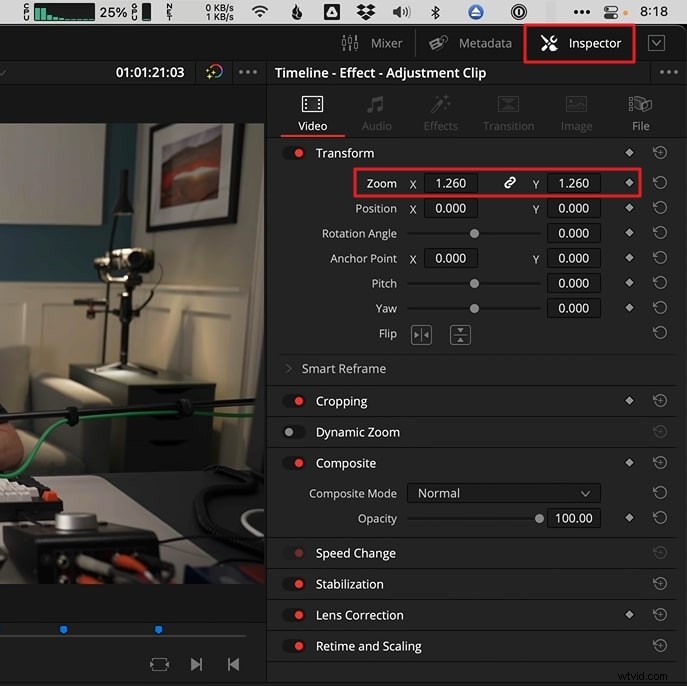This screenshot has height=686, width=687.
Task: Flip the clip horizontally
Action: click(421, 335)
